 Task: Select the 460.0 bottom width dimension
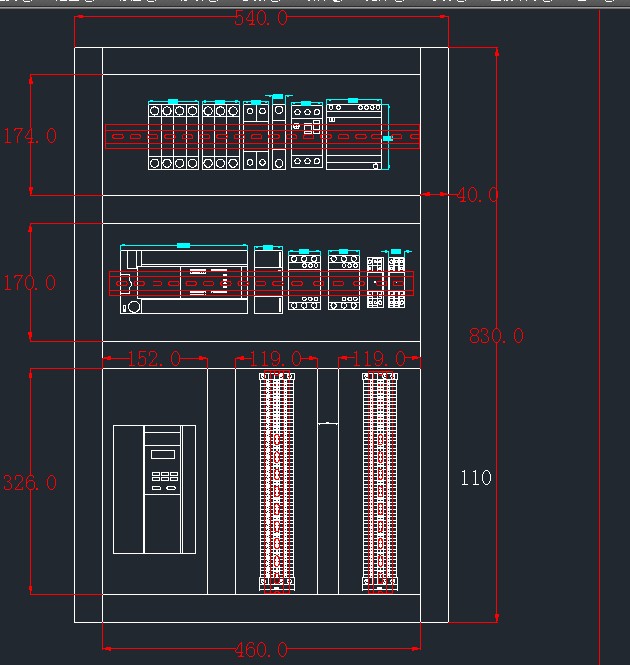tap(261, 650)
